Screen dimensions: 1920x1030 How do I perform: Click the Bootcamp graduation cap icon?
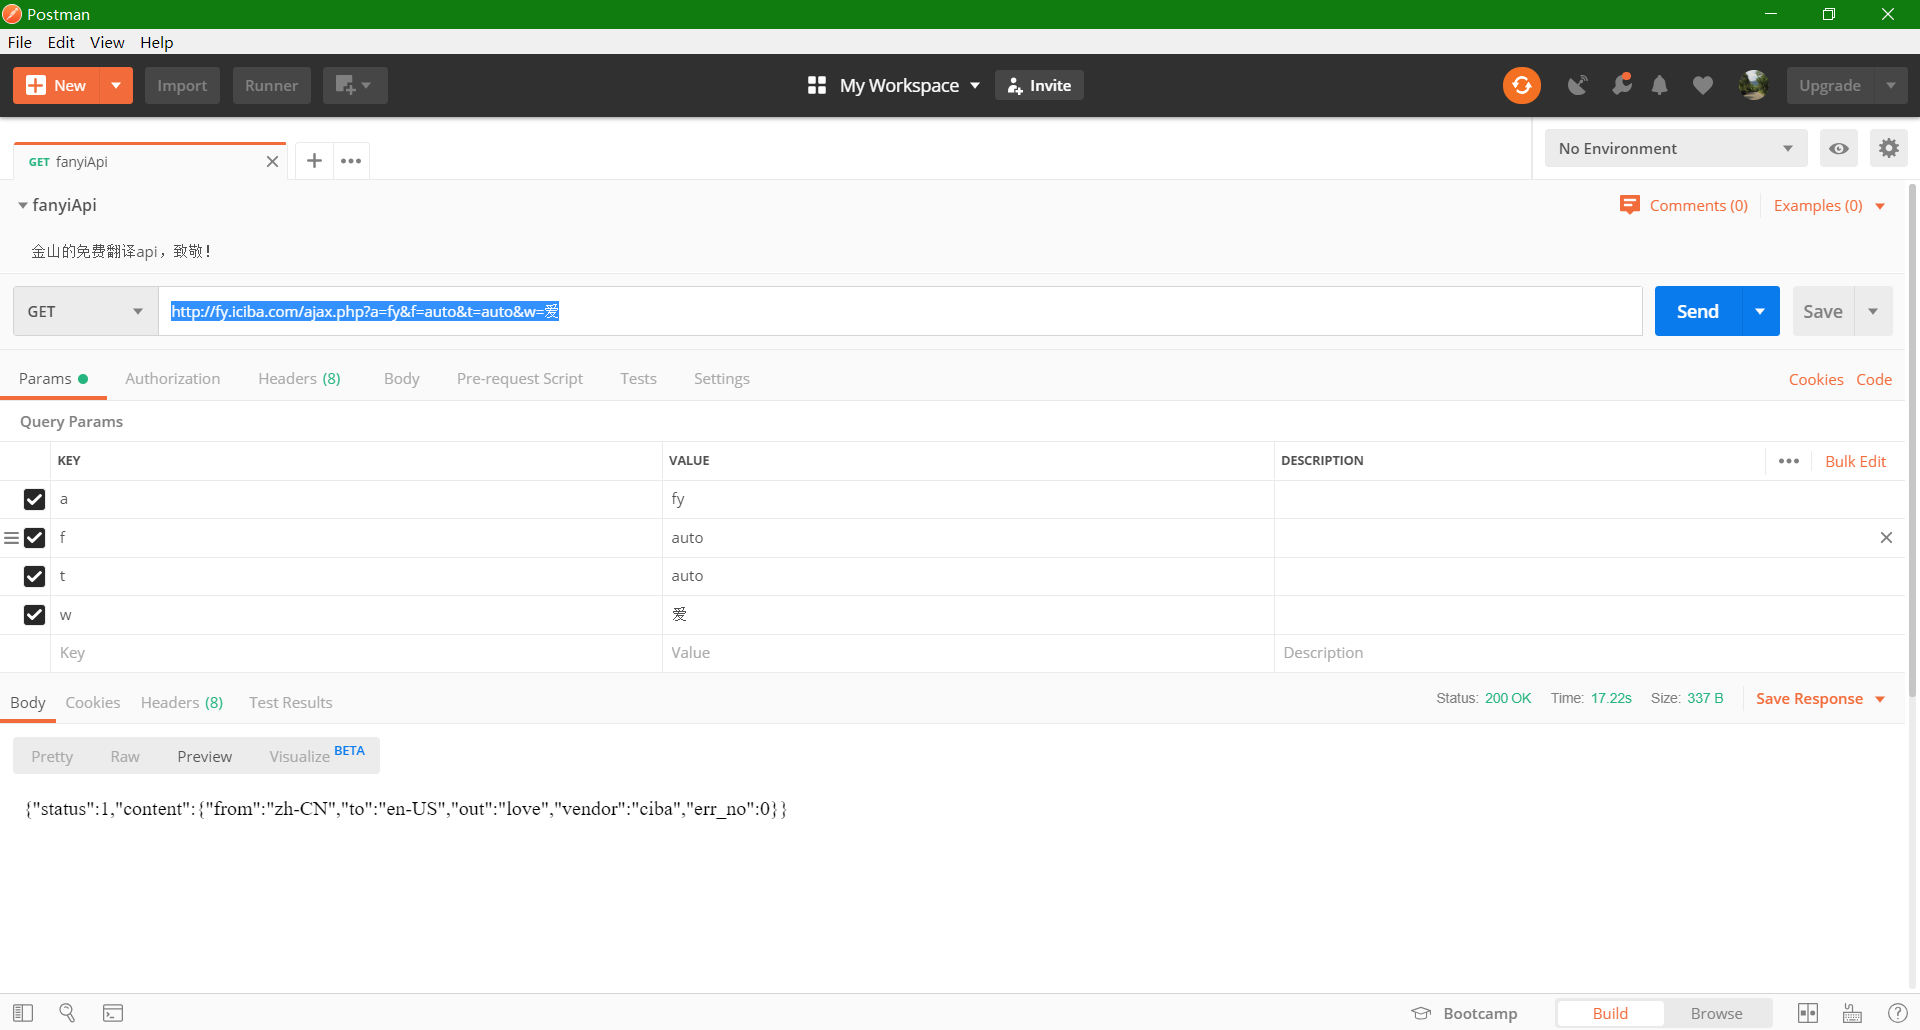point(1421,1013)
